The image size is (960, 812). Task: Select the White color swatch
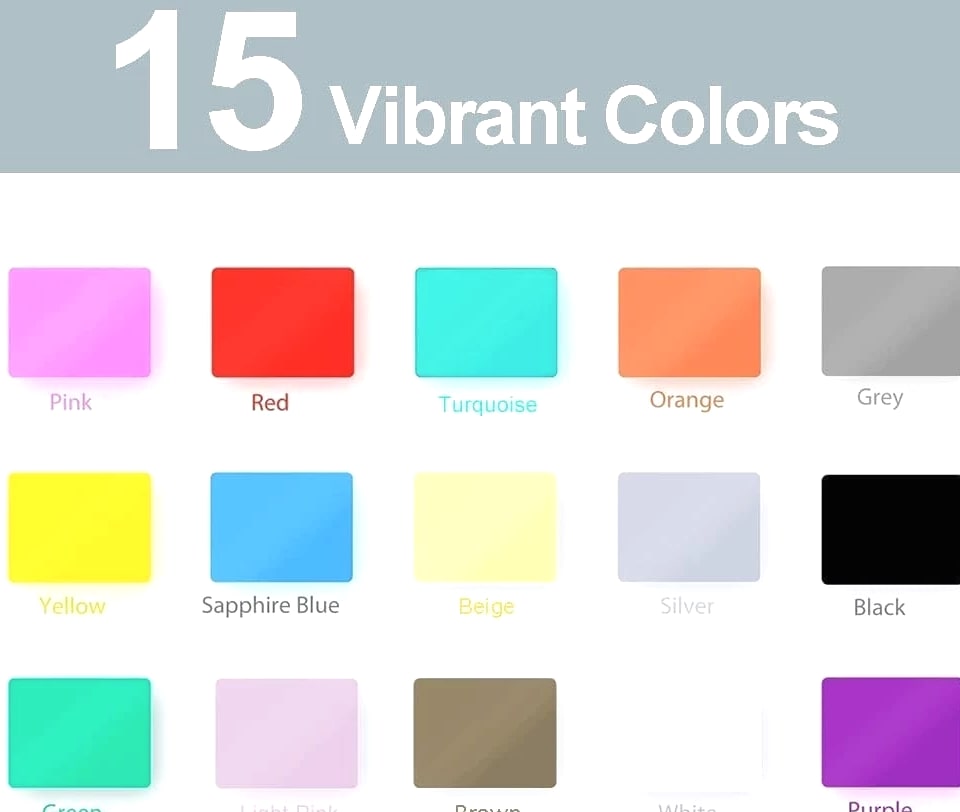(690, 735)
